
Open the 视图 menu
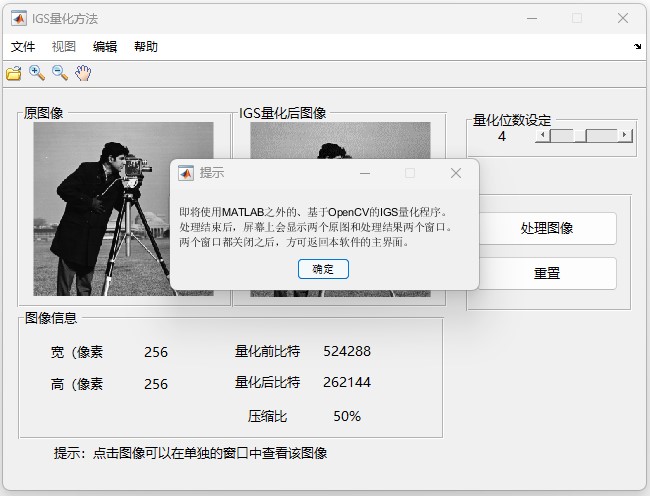[63, 46]
